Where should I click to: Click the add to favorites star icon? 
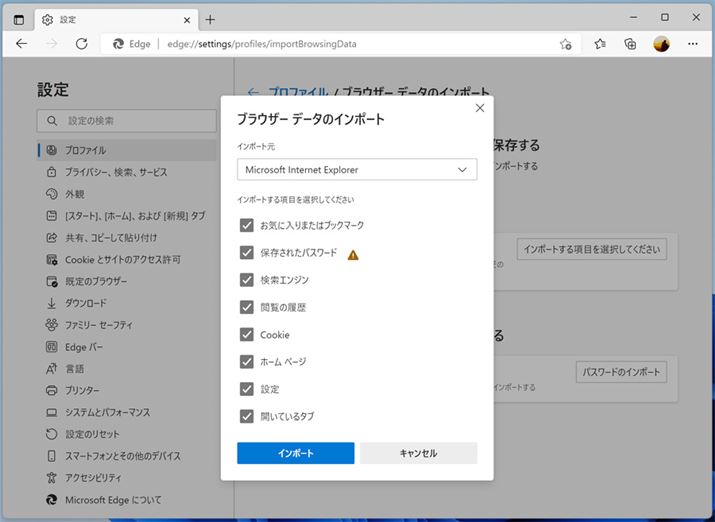565,44
